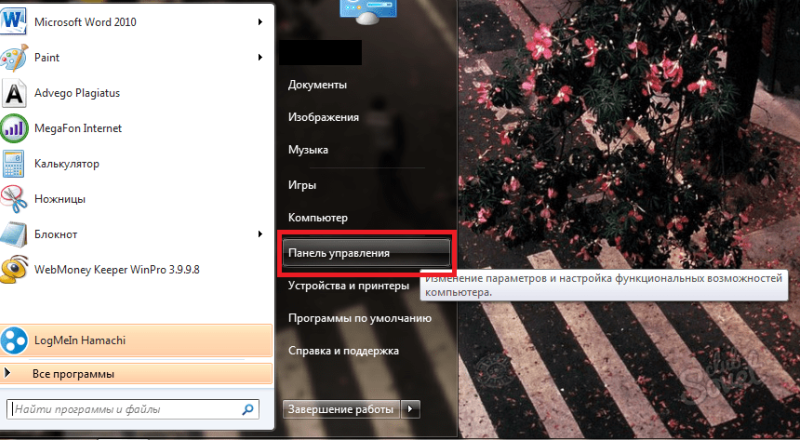Open Музыка library
The image size is (800, 440).
[308, 150]
